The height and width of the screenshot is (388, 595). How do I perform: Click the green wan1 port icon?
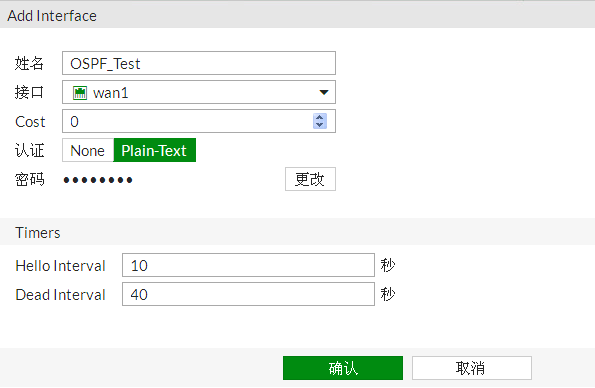point(80,93)
